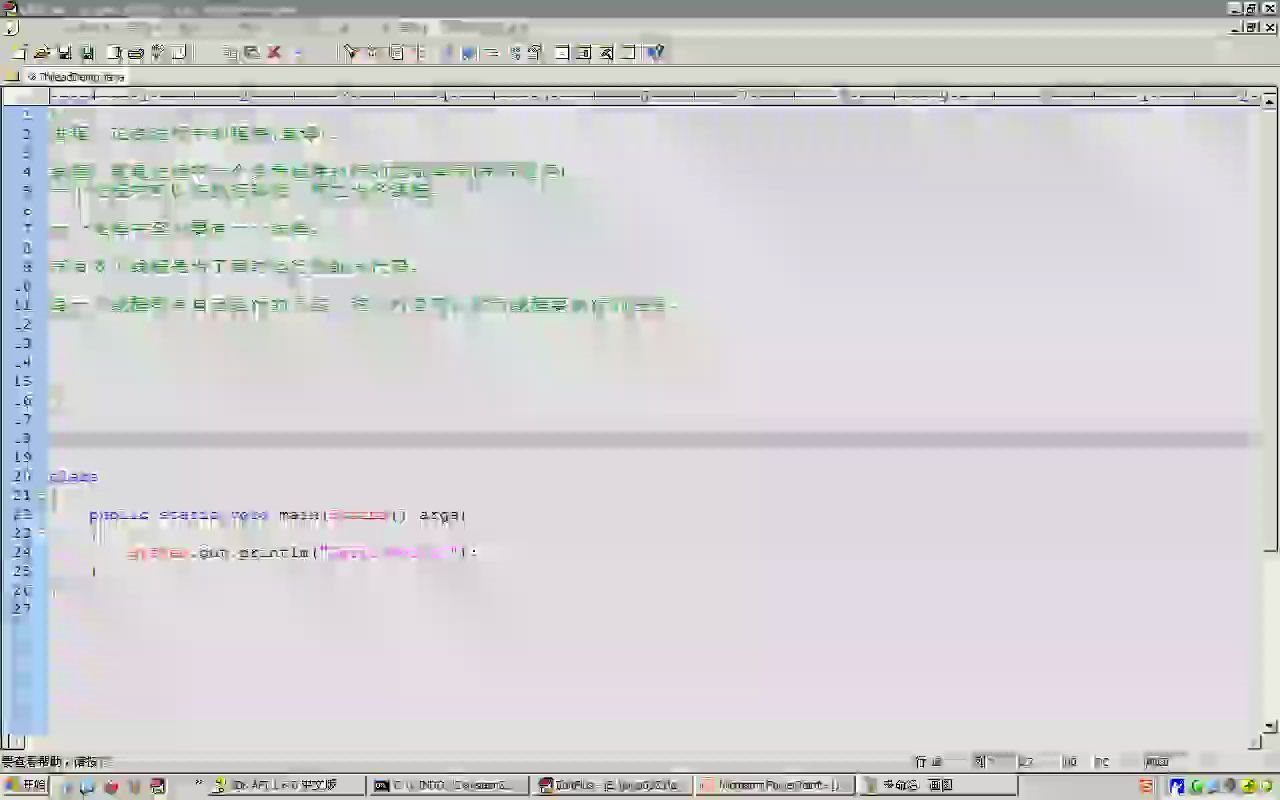Click the Go to Line toolbar icon
Image resolution: width=1280 pixels, height=800 pixels.
click(420, 53)
